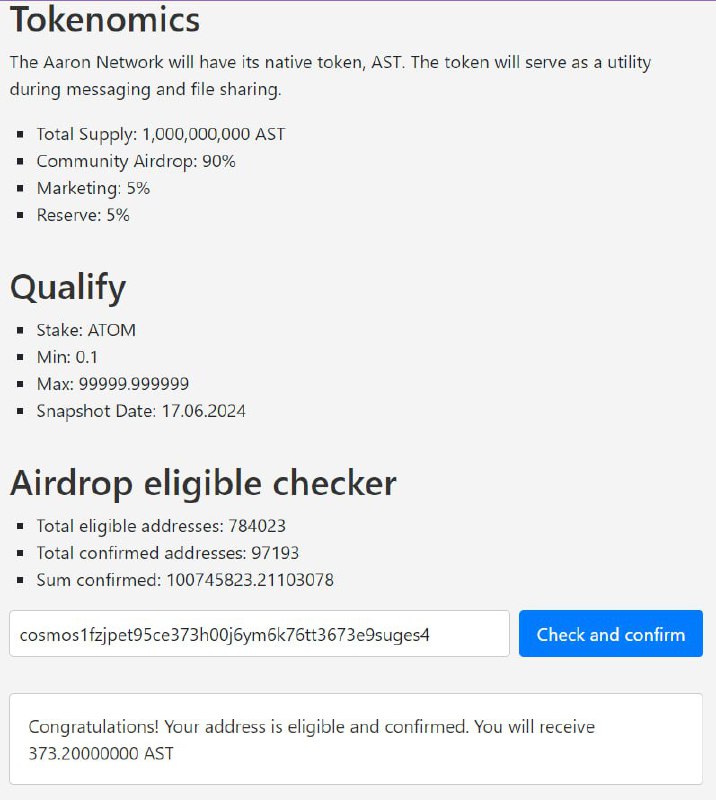The height and width of the screenshot is (800, 716).
Task: Click the Min: 0.1 entry
Action: coord(67,357)
